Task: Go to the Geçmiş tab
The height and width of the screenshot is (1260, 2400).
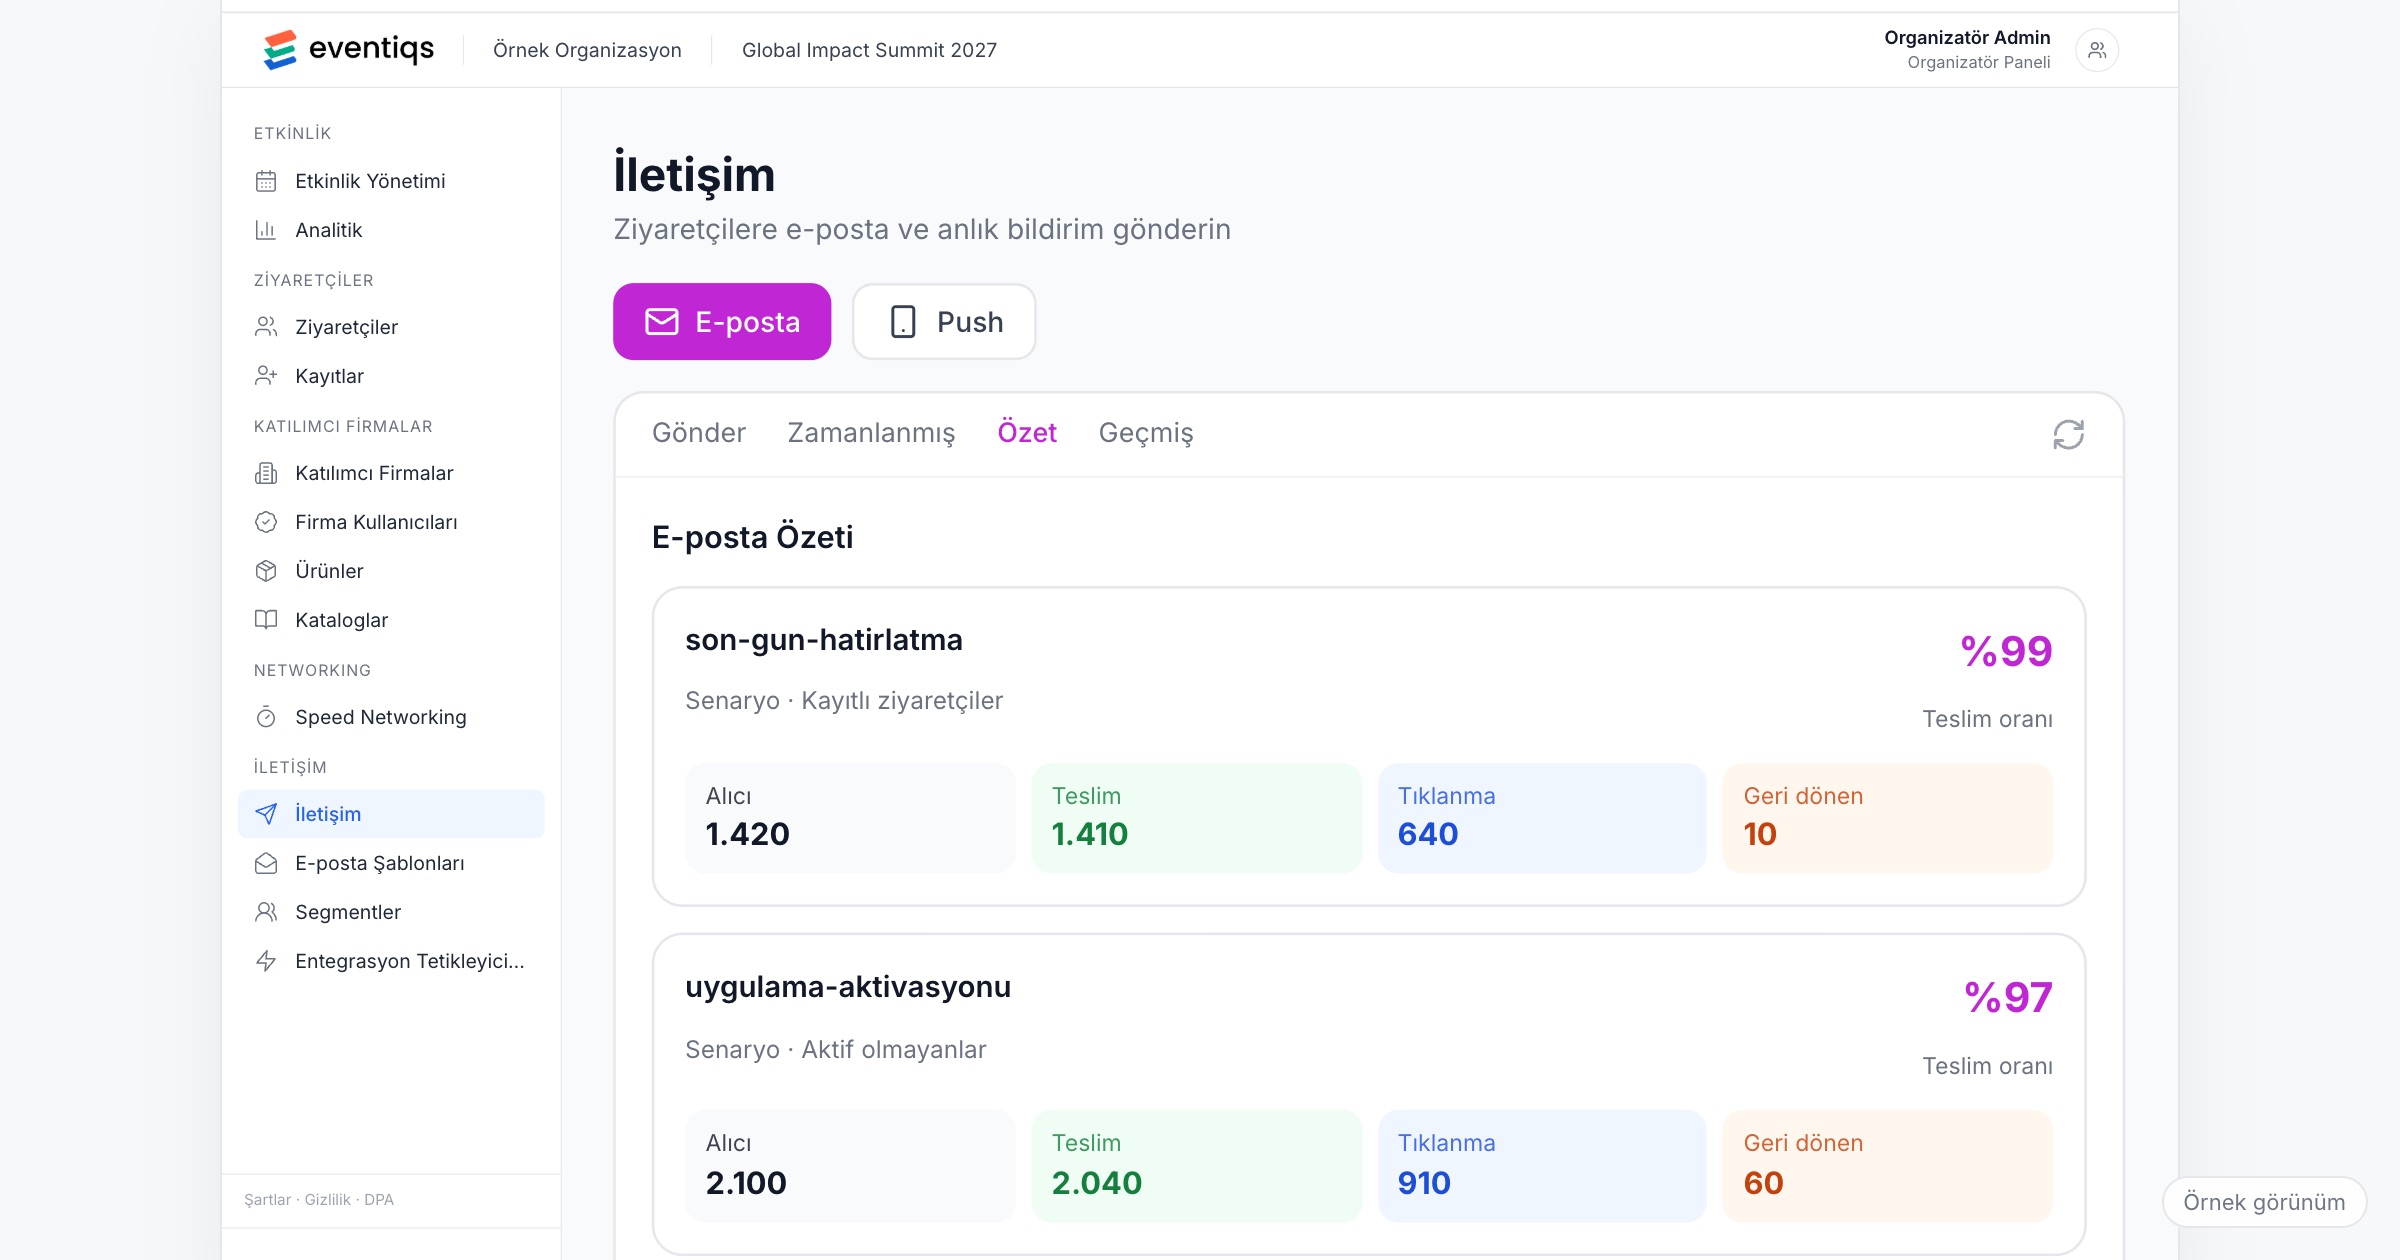Action: click(x=1145, y=433)
